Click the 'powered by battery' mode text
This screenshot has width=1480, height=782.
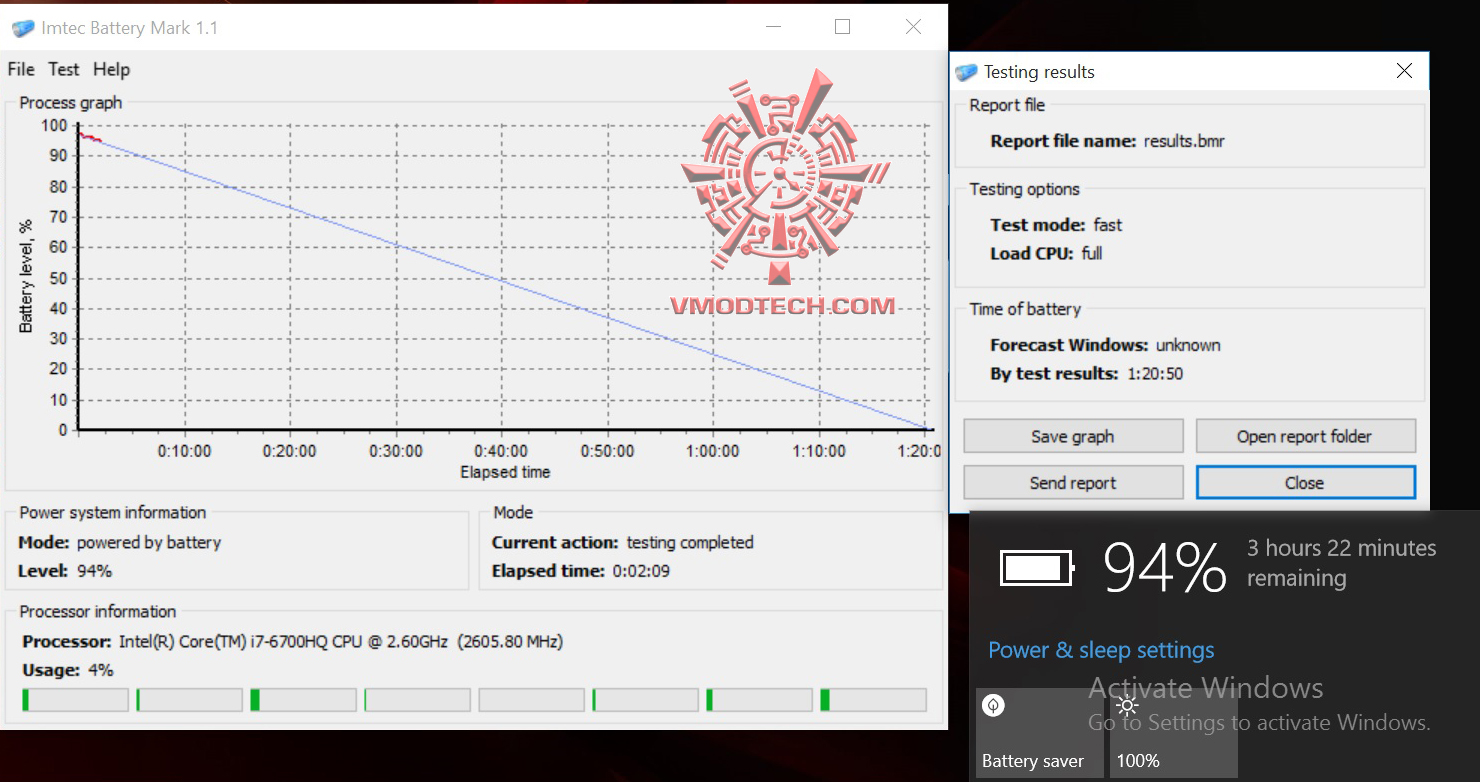149,542
